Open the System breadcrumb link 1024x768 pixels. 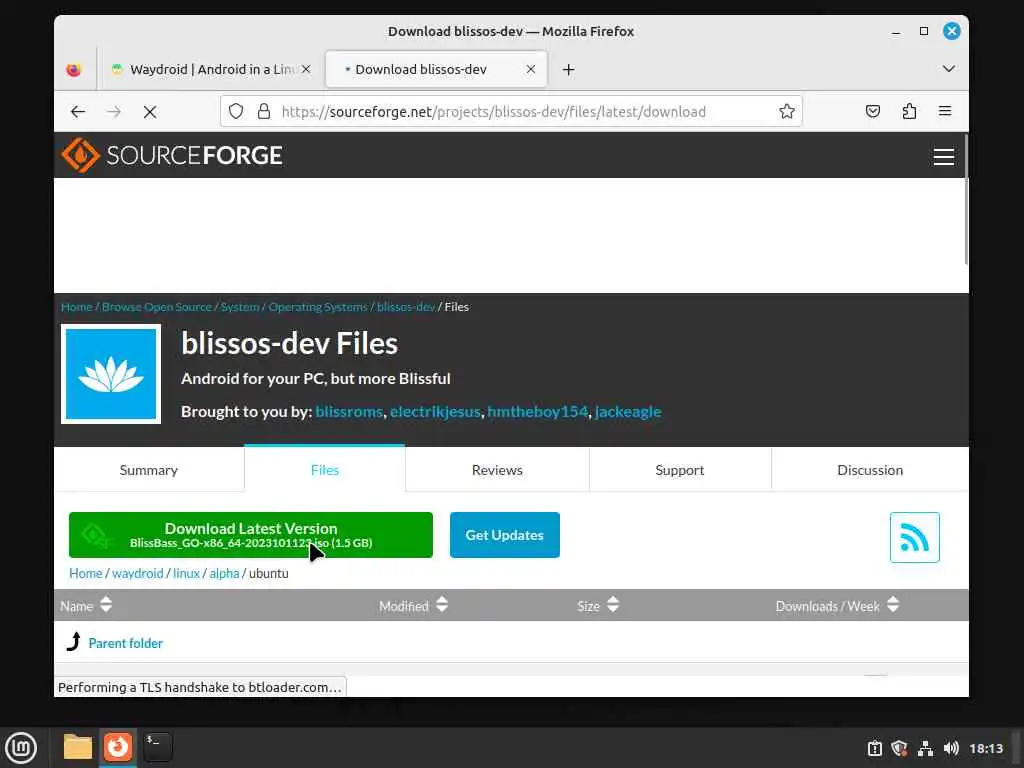click(x=240, y=307)
